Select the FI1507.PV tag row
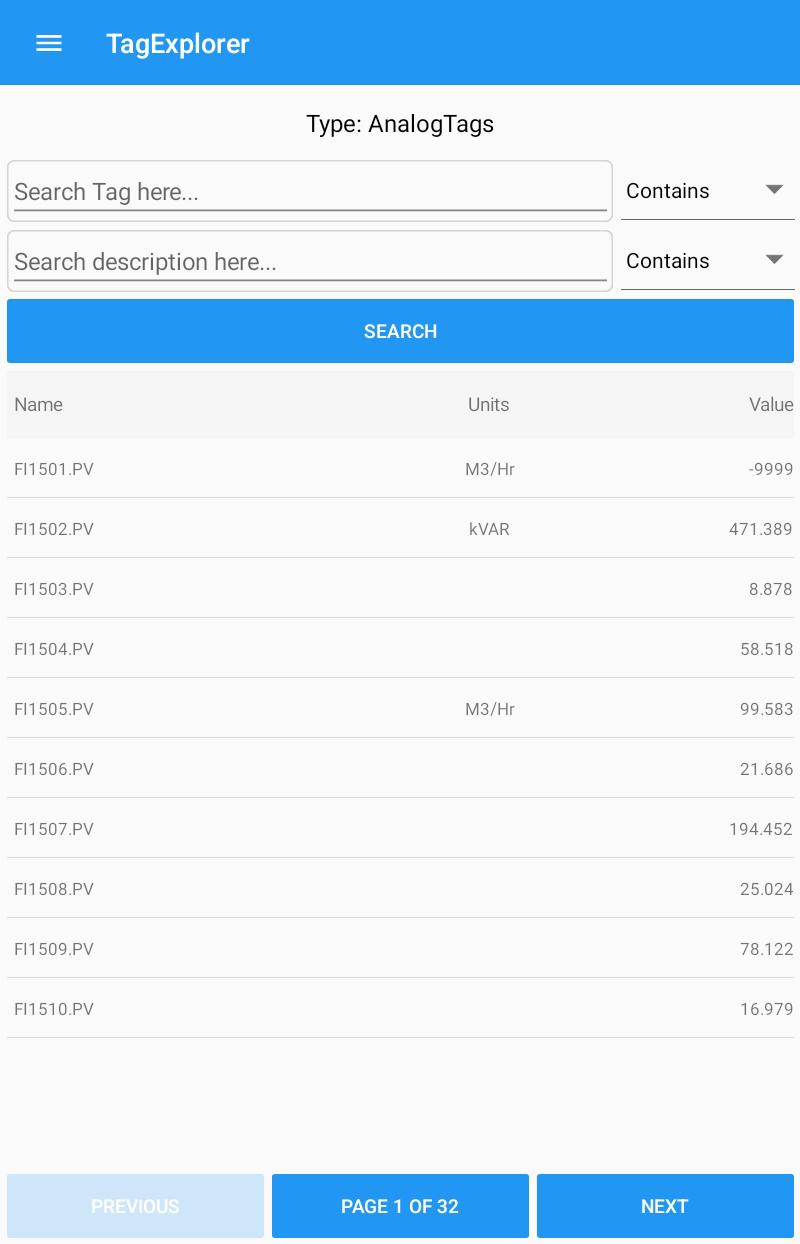800x1244 pixels. tap(400, 828)
